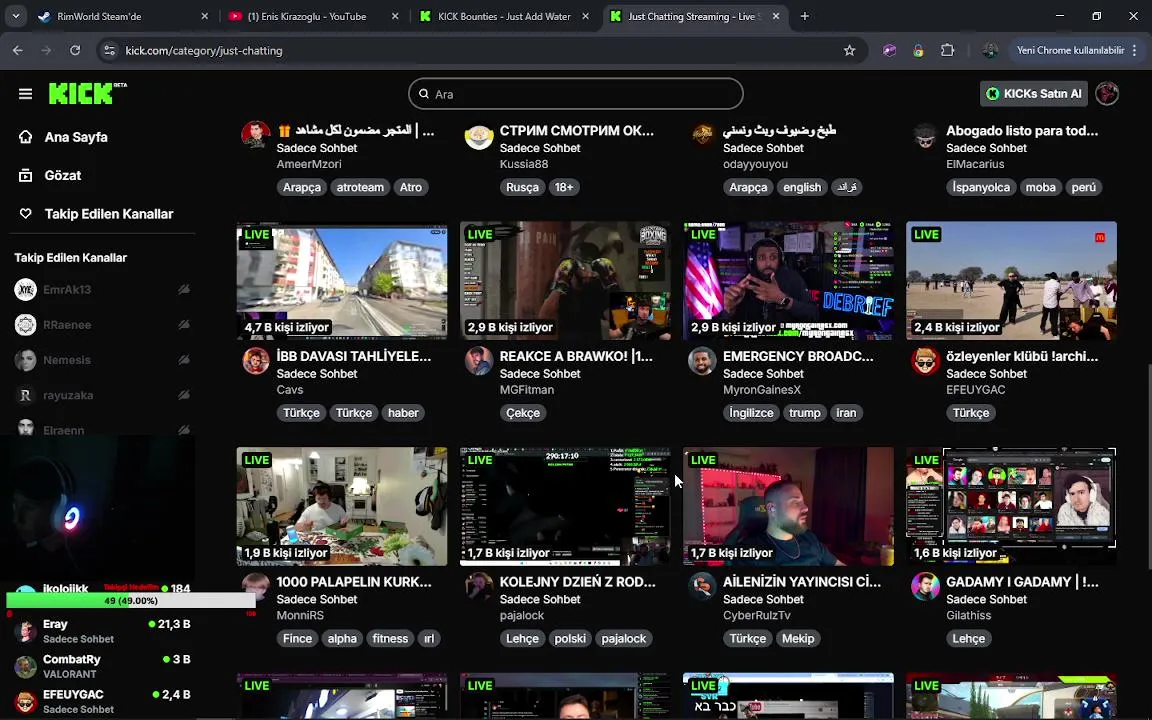Click the MonniRS channel avatar
The width and height of the screenshot is (1152, 720).
point(256,586)
